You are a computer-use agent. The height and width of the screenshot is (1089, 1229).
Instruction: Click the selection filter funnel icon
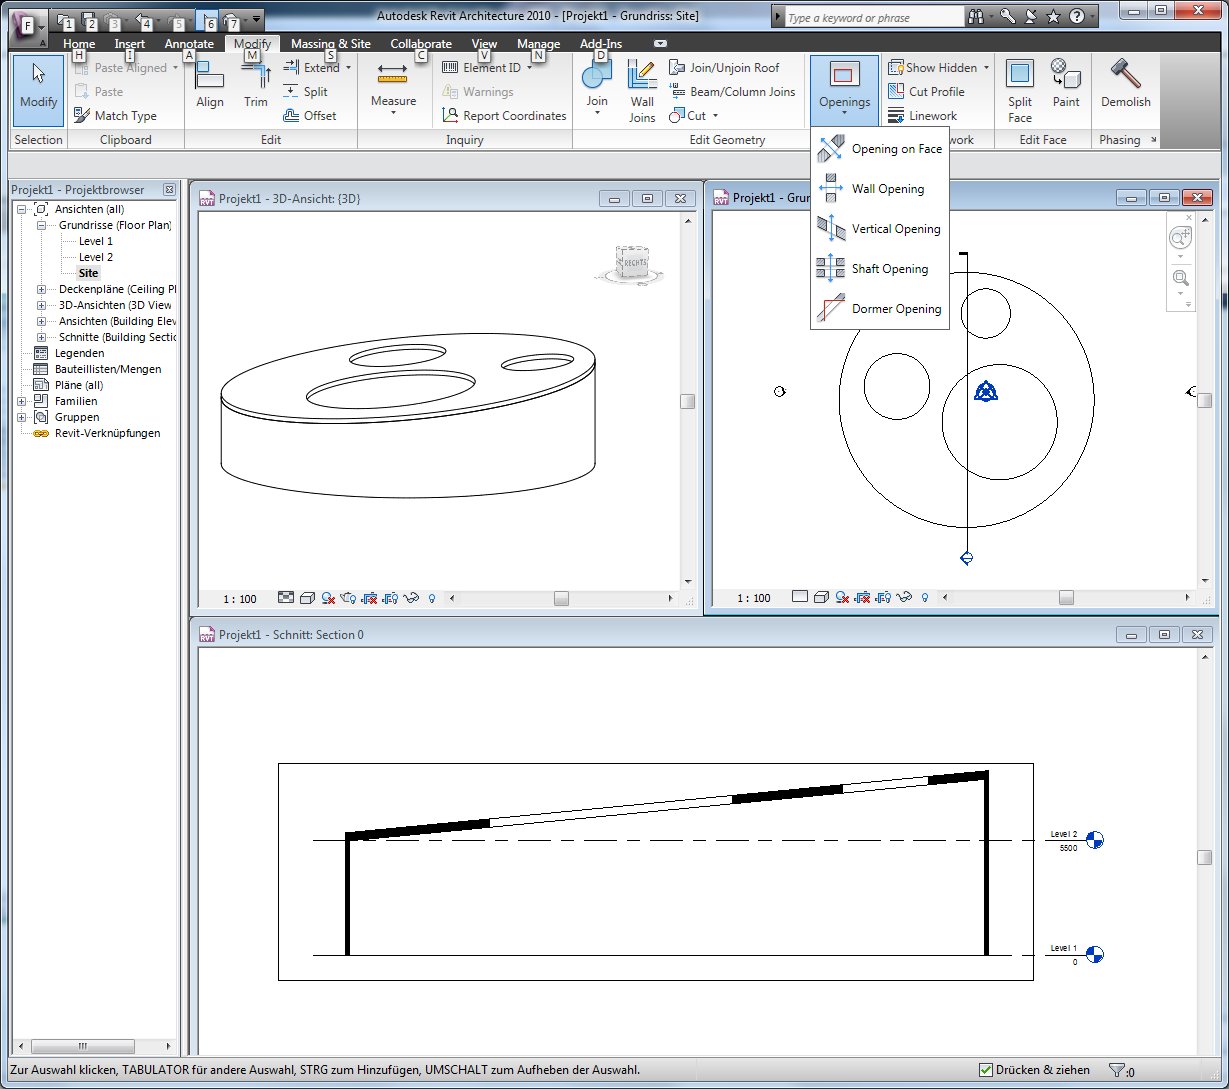1117,1070
